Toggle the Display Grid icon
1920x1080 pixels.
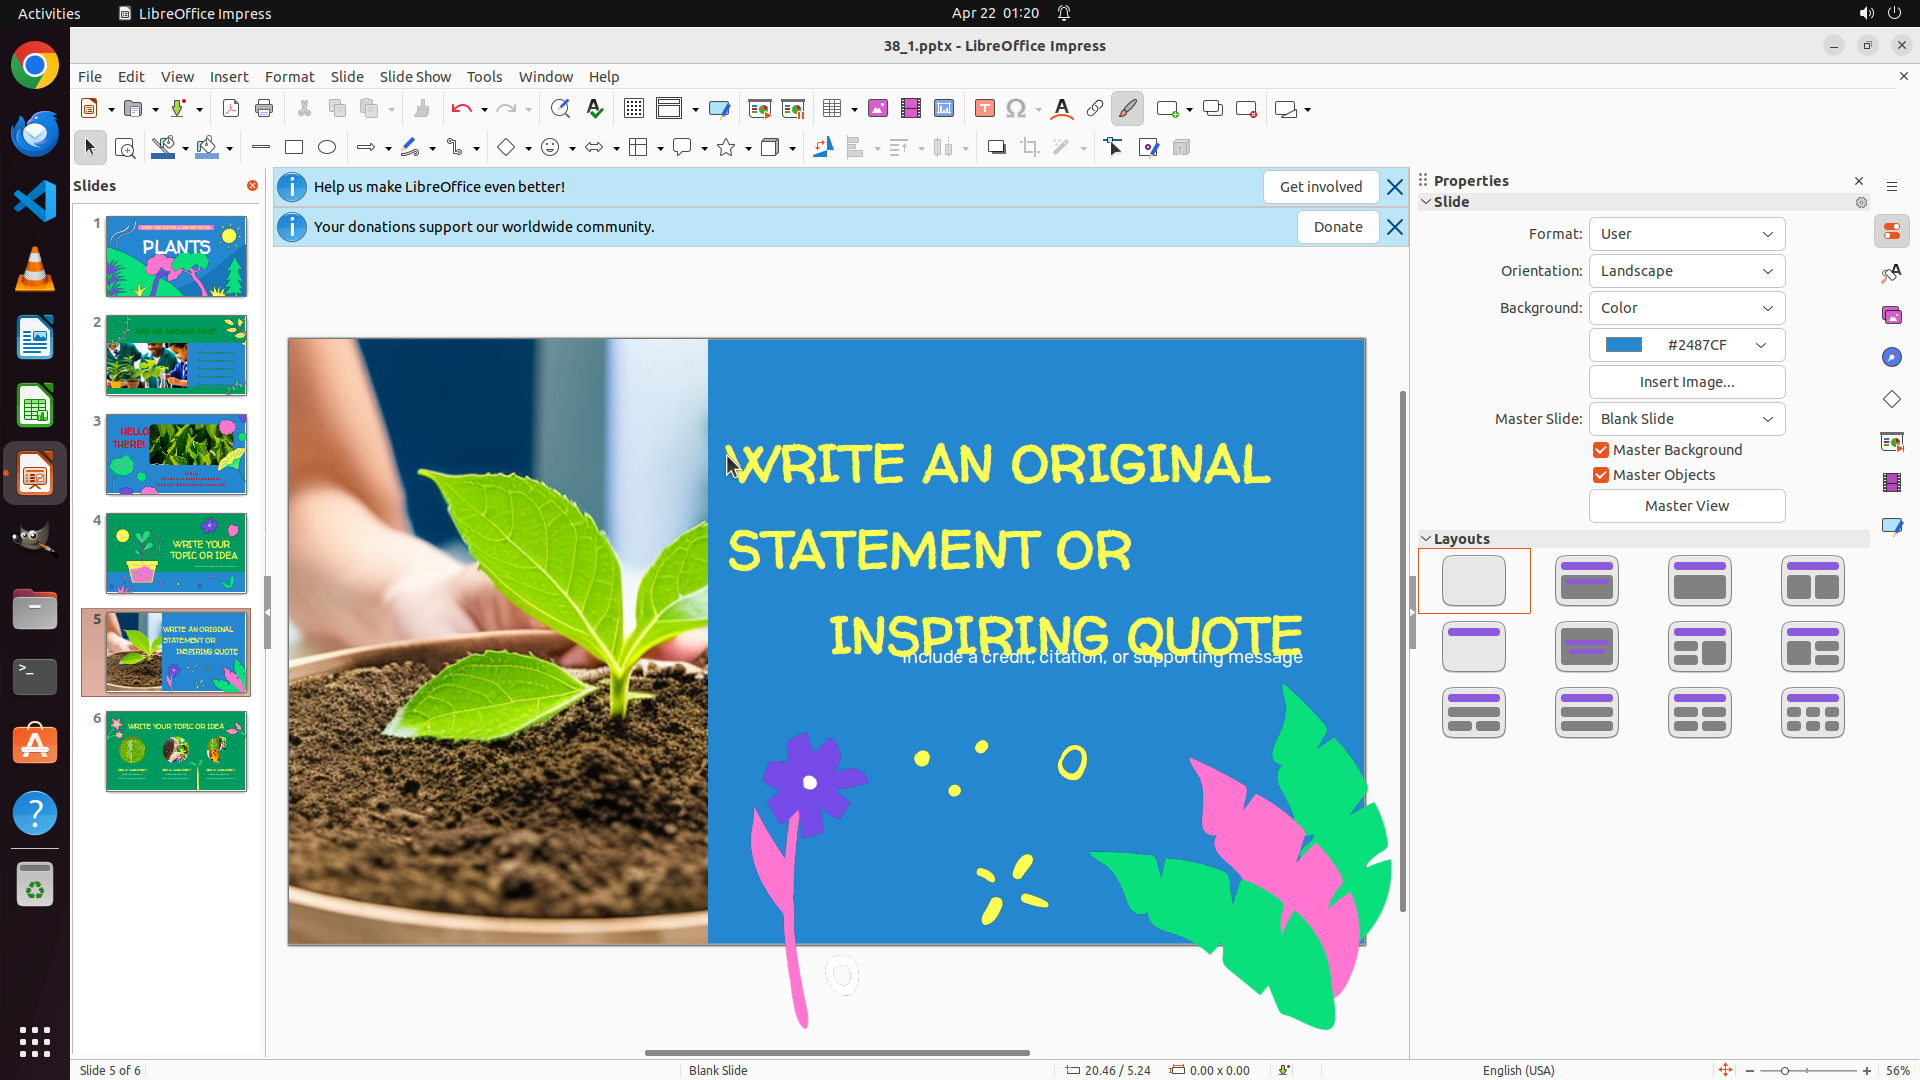[x=634, y=109]
